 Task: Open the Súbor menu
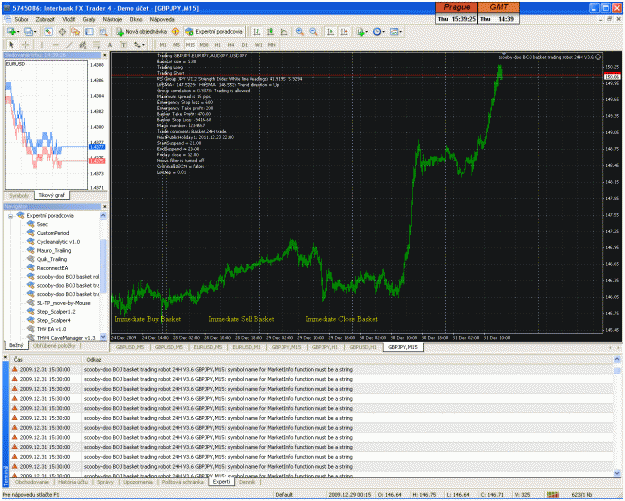[21, 19]
